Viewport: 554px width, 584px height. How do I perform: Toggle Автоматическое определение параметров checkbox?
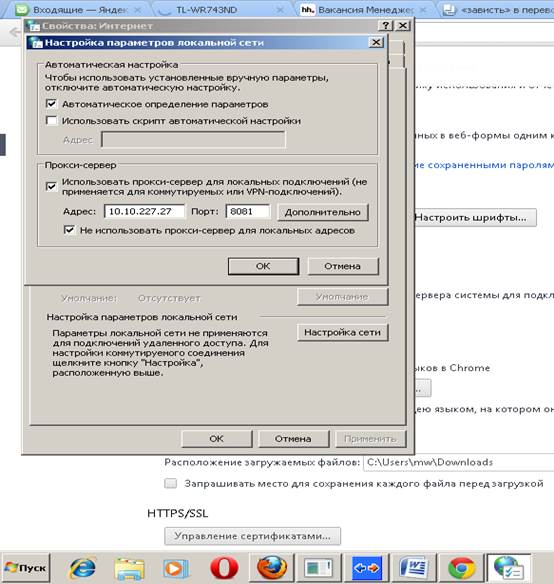click(x=51, y=104)
